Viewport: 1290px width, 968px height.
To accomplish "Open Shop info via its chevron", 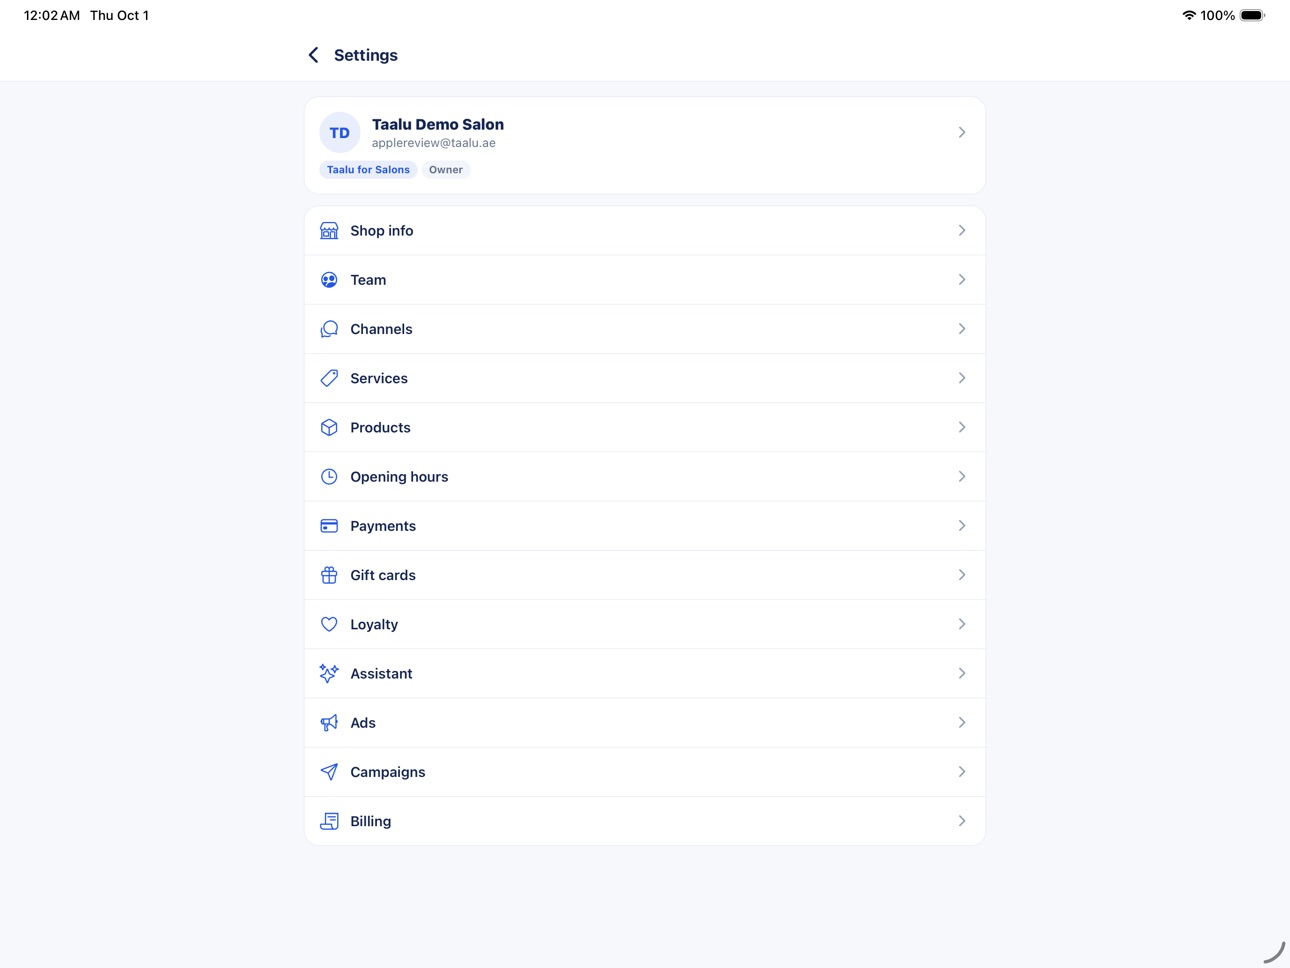I will tap(962, 231).
